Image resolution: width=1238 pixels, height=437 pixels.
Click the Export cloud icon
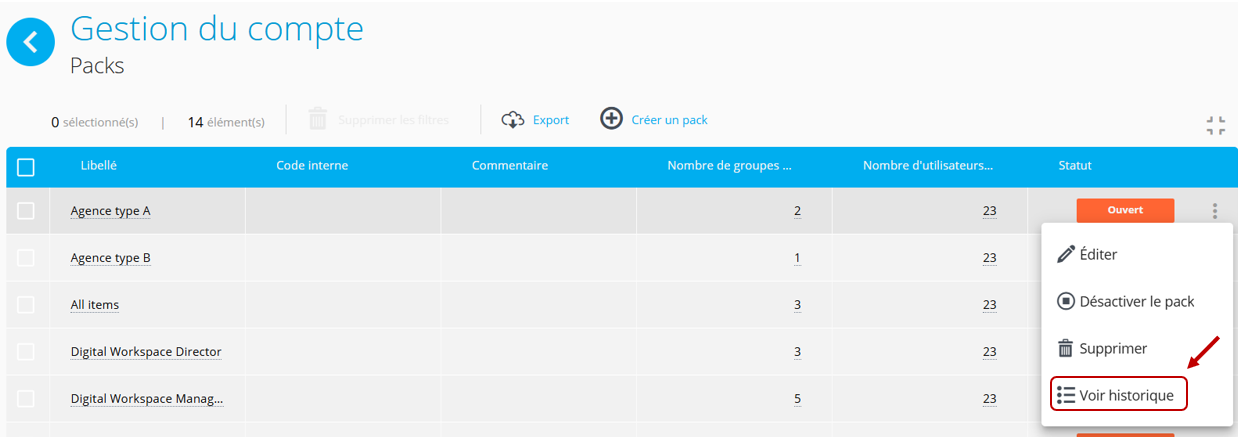513,120
